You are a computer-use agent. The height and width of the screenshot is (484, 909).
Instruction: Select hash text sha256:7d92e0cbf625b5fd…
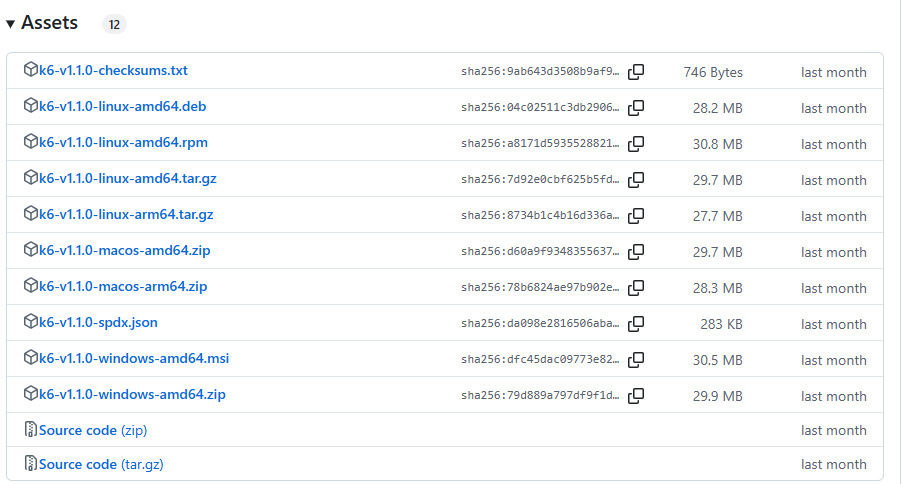tap(540, 180)
